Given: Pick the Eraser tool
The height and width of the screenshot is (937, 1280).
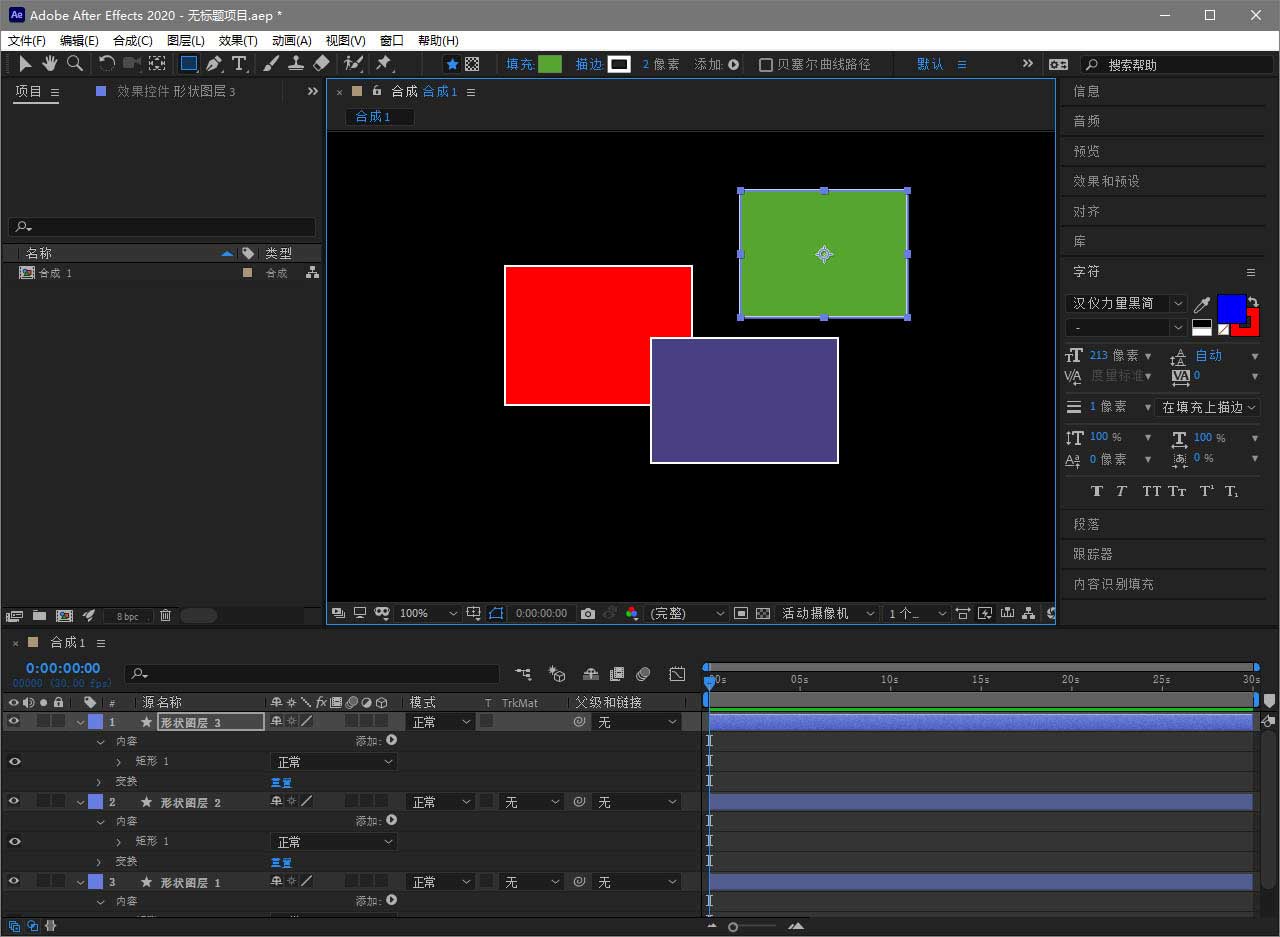Looking at the screenshot, I should [x=321, y=64].
